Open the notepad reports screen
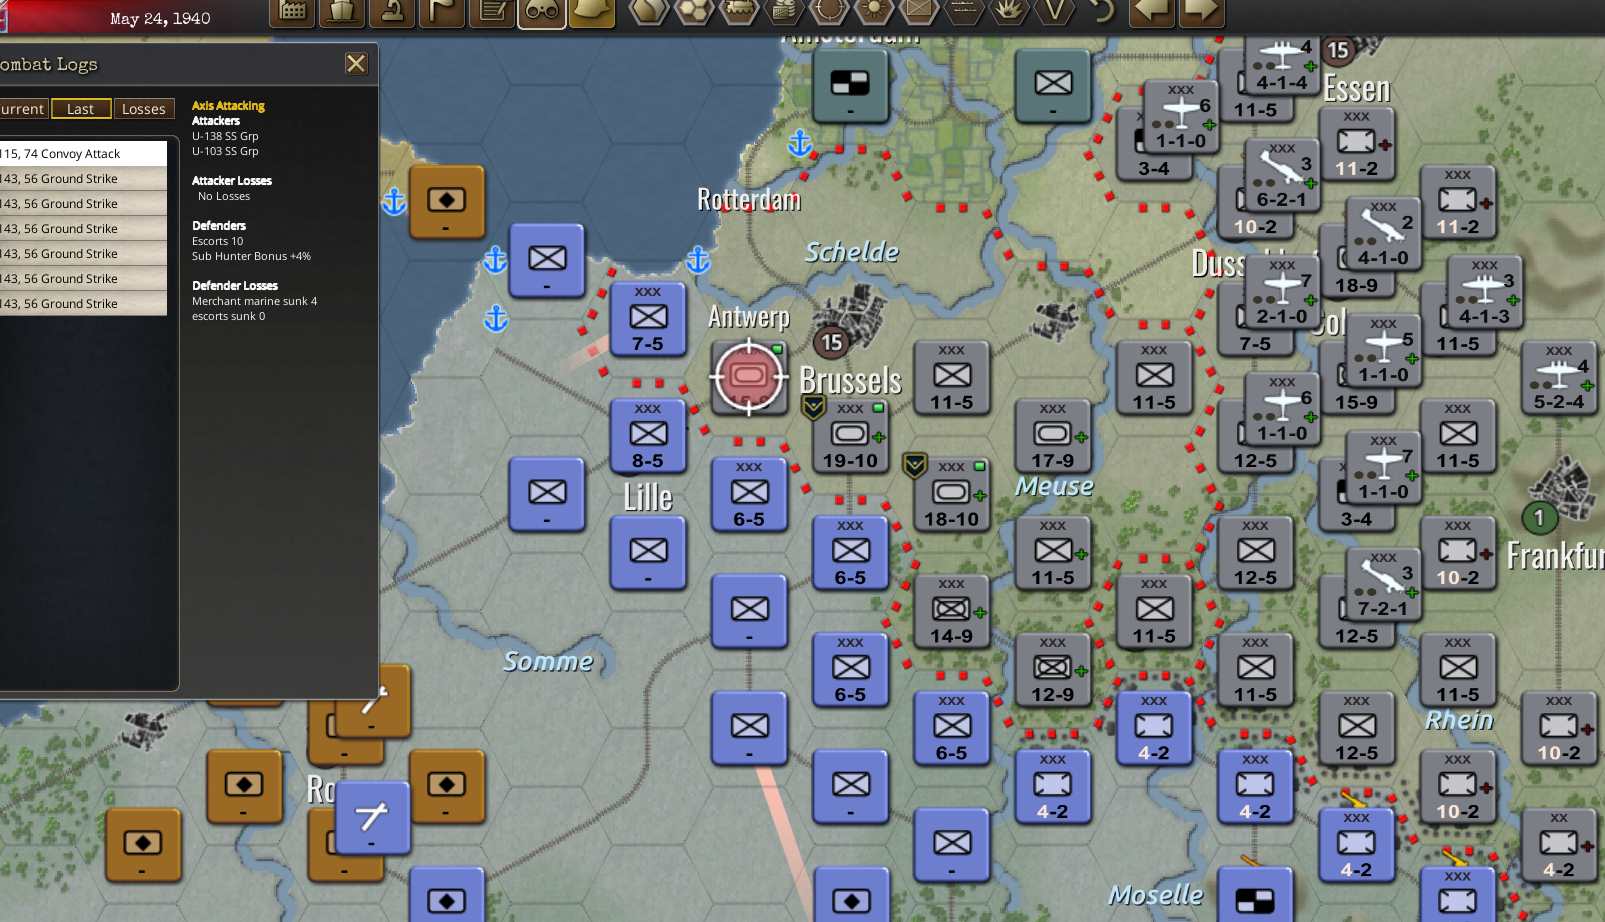Viewport: 1605px width, 922px height. point(492,12)
